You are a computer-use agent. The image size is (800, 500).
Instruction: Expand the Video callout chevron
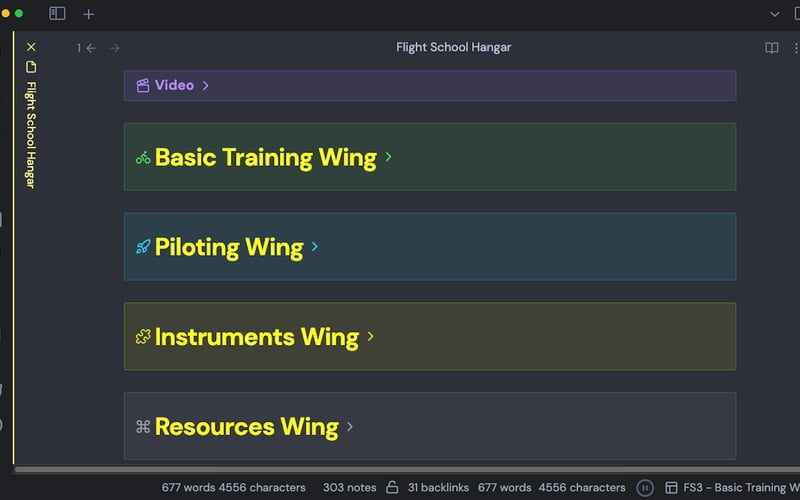pos(205,86)
